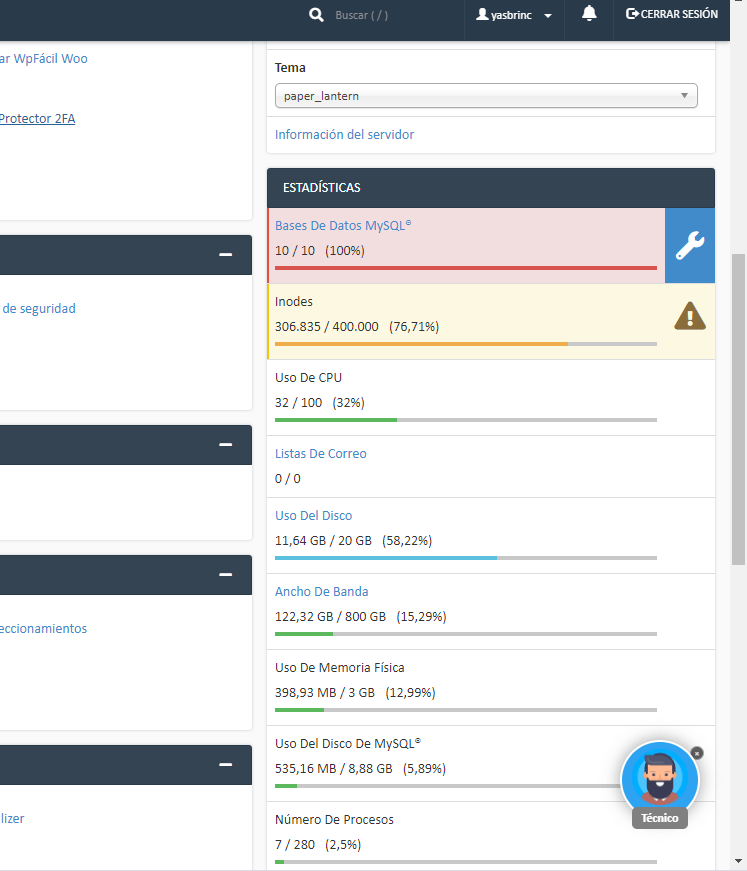Select the '11,64 GB / 20 GB' disk value

323,540
